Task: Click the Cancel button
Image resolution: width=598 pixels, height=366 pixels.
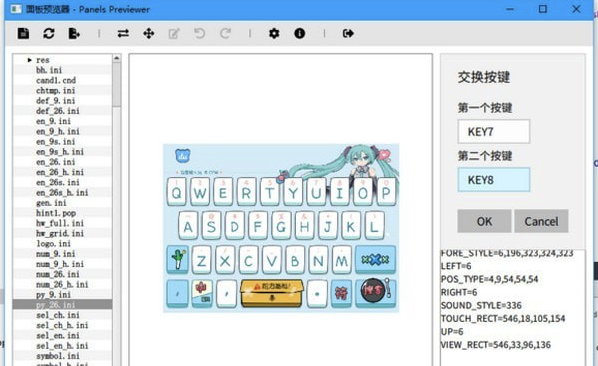Action: [x=541, y=221]
